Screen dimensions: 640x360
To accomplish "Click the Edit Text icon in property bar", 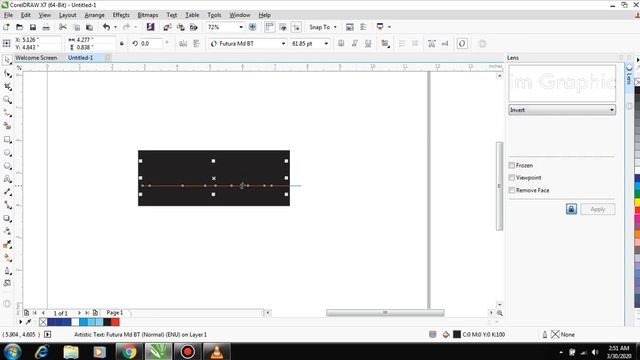I will point(445,44).
